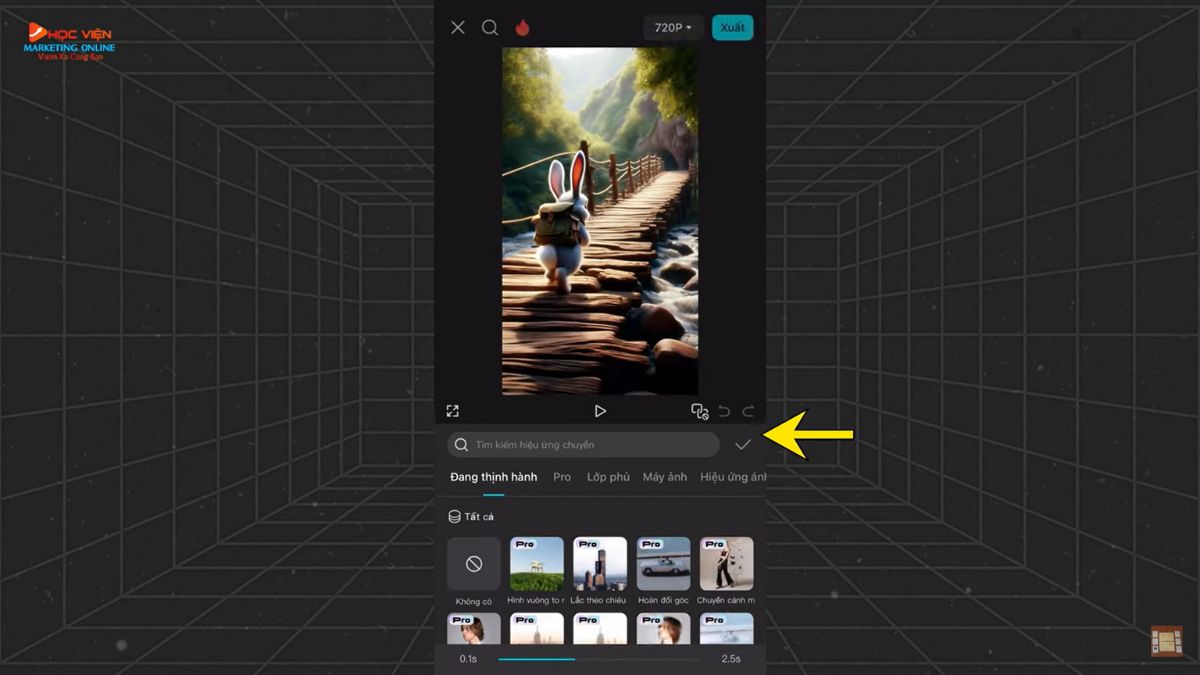The width and height of the screenshot is (1200, 675).
Task: Open the Pro tab
Action: 562,477
